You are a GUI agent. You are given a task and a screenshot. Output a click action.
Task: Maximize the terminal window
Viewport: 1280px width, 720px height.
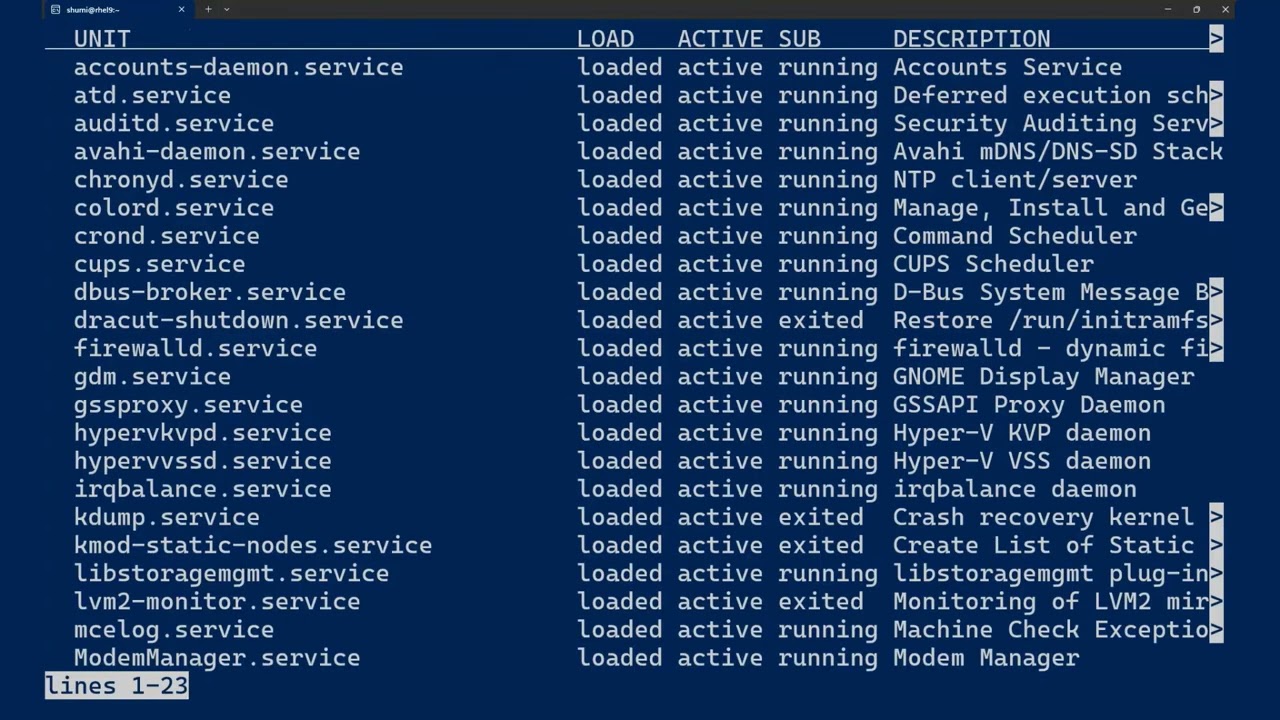[x=1196, y=9]
